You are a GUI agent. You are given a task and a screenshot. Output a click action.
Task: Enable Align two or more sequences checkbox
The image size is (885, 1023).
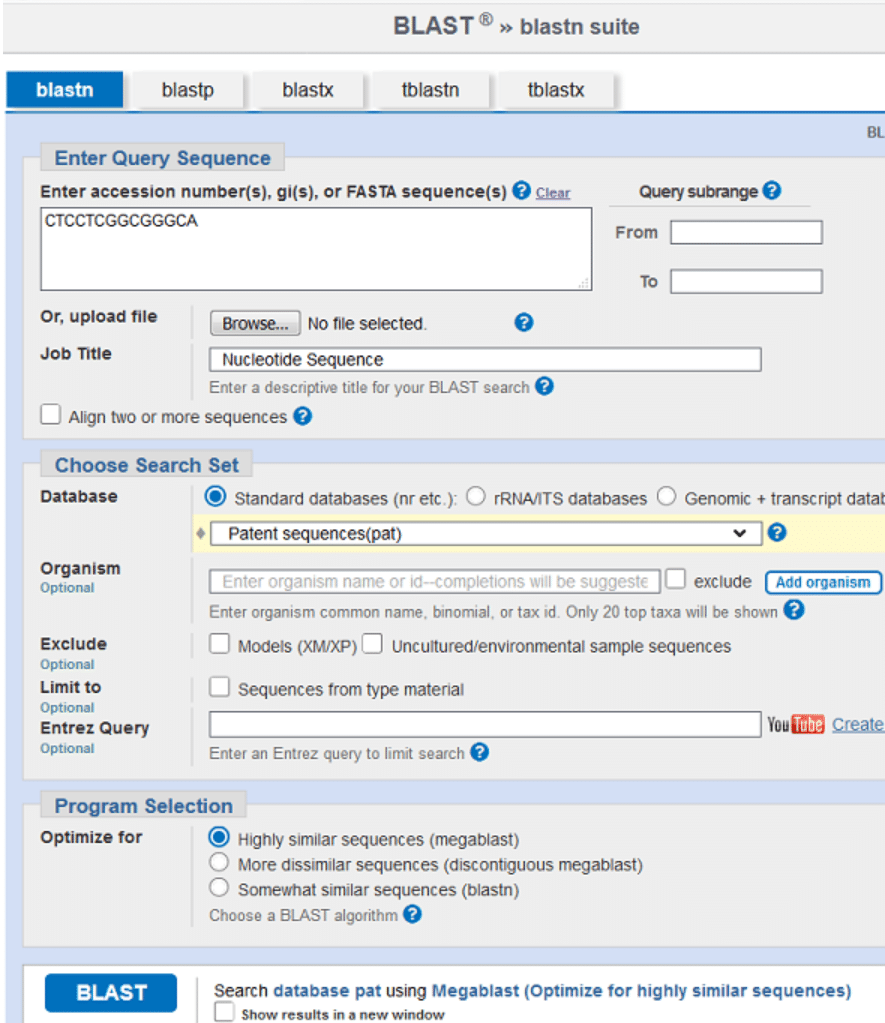pyautogui.click(x=50, y=414)
